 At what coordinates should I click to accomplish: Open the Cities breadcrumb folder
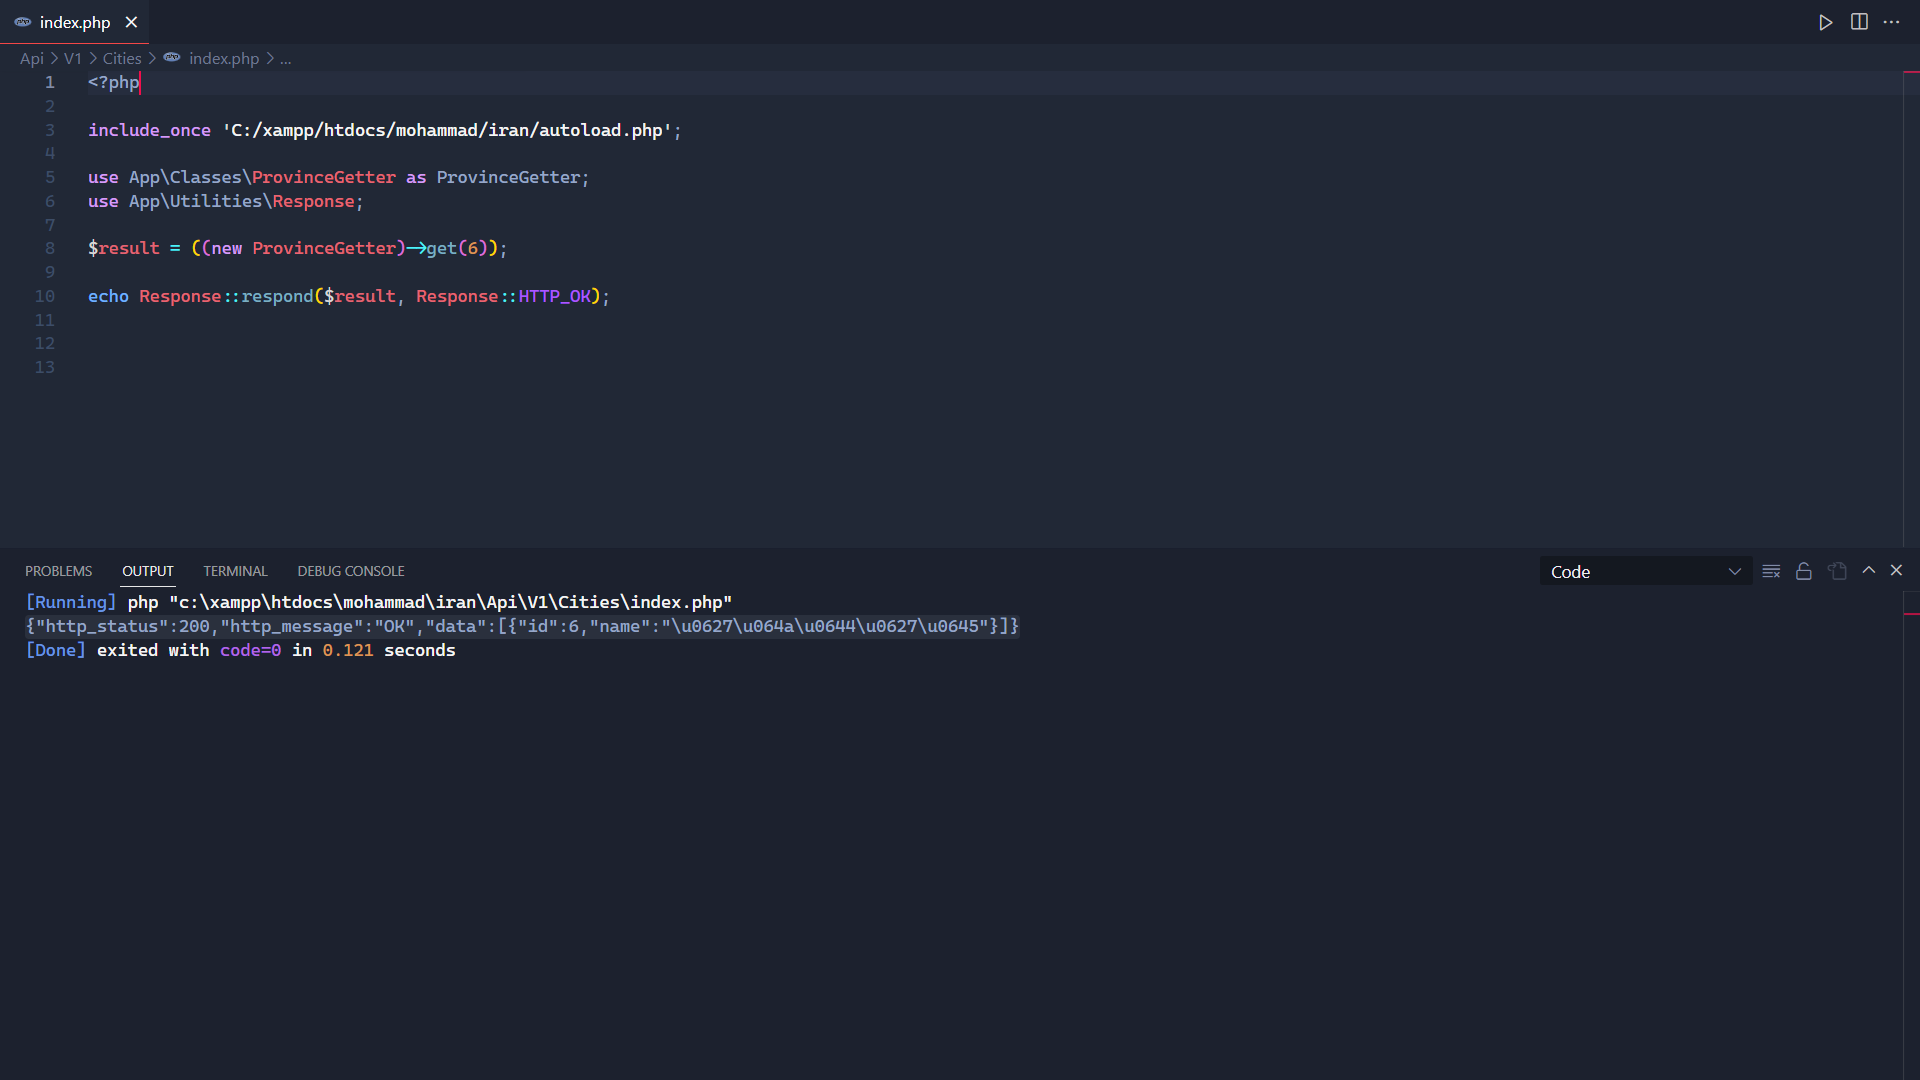[x=122, y=58]
